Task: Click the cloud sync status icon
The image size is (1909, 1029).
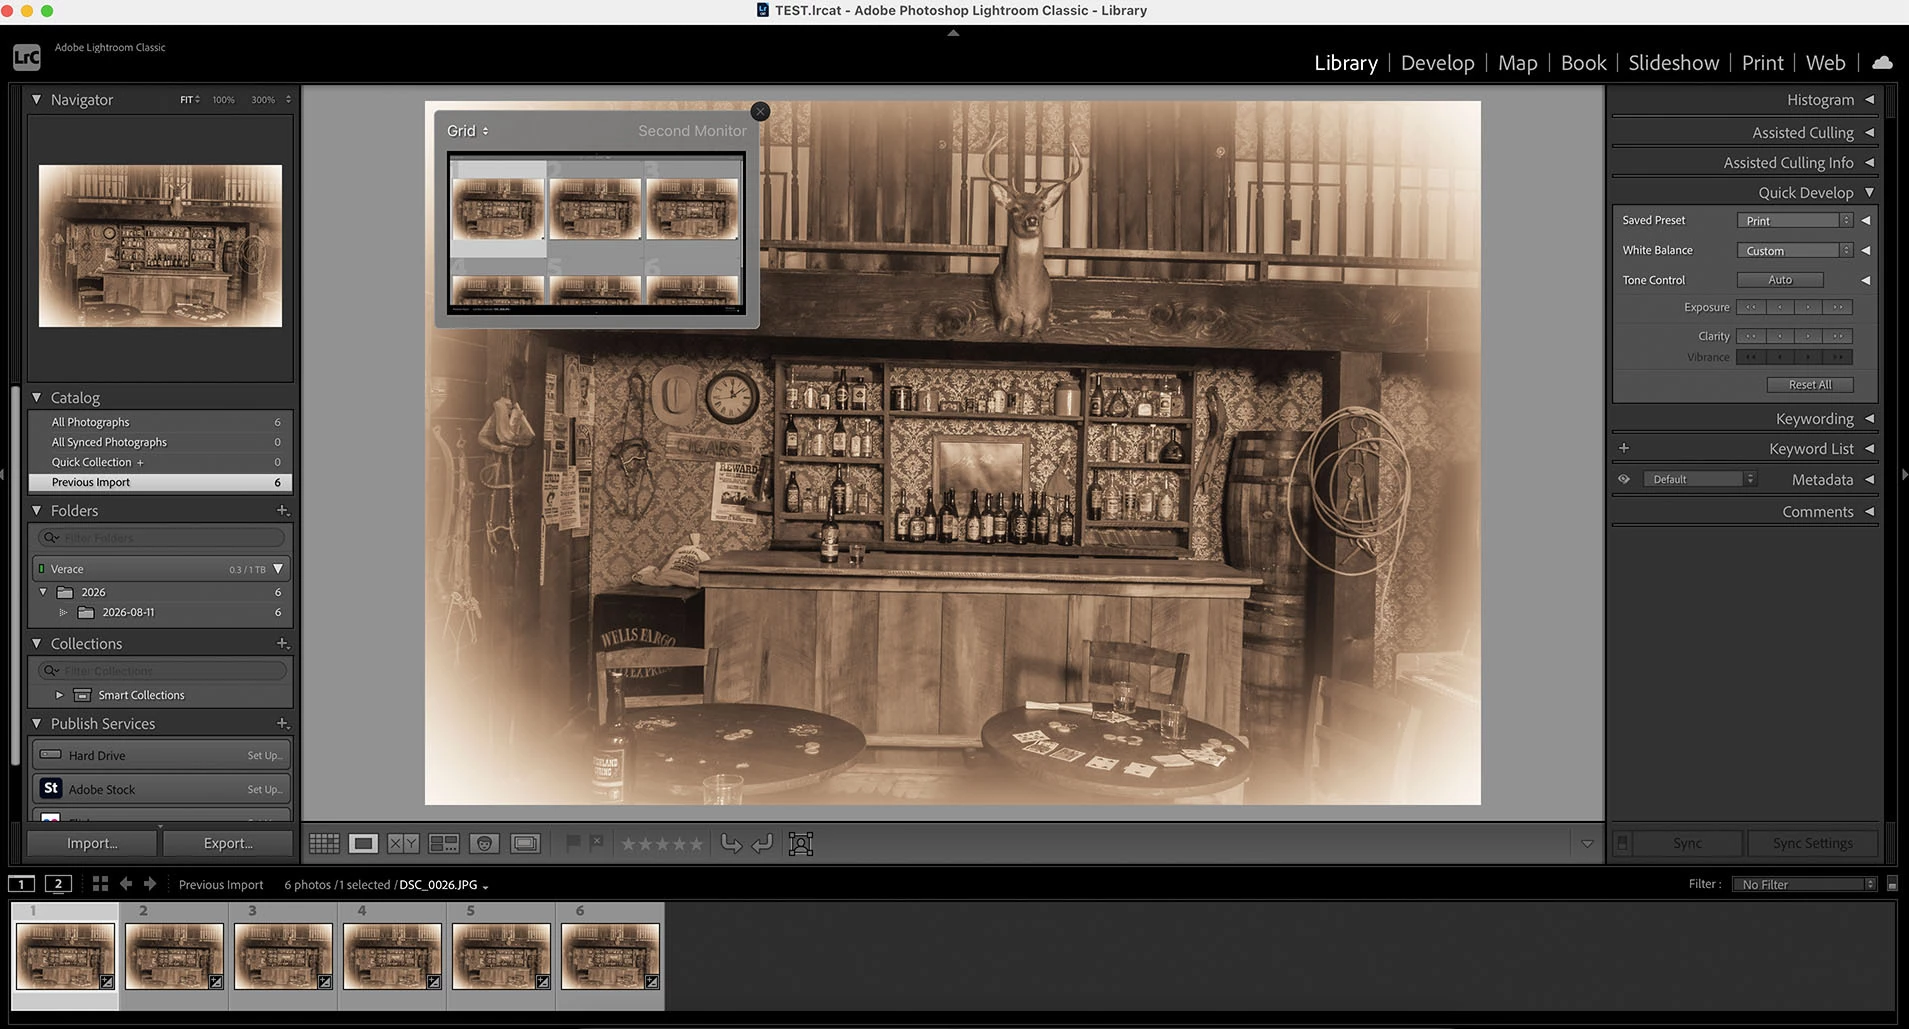Action: [1882, 62]
